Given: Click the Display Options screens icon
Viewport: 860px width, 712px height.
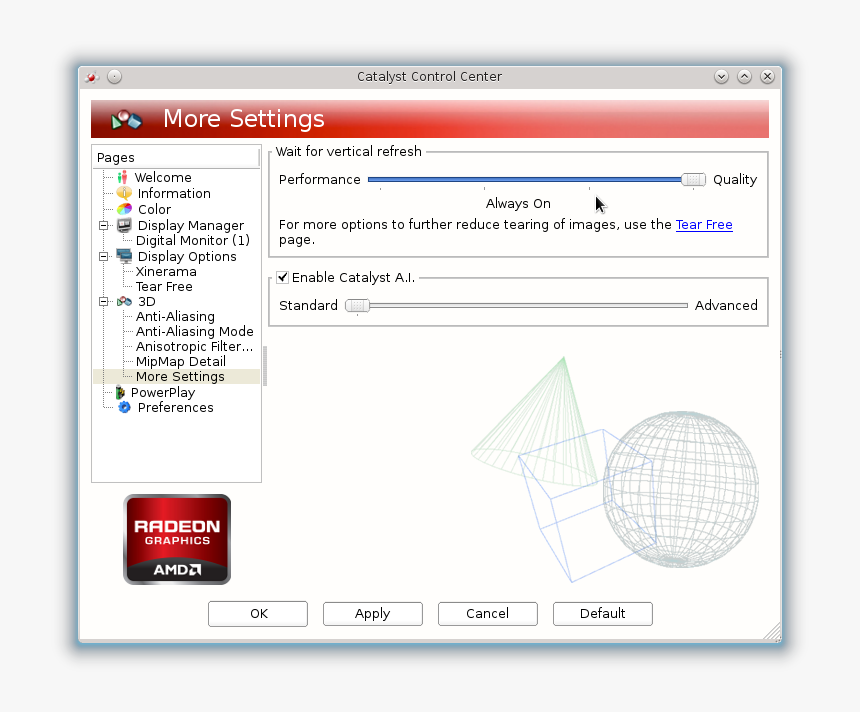Looking at the screenshot, I should pos(125,256).
